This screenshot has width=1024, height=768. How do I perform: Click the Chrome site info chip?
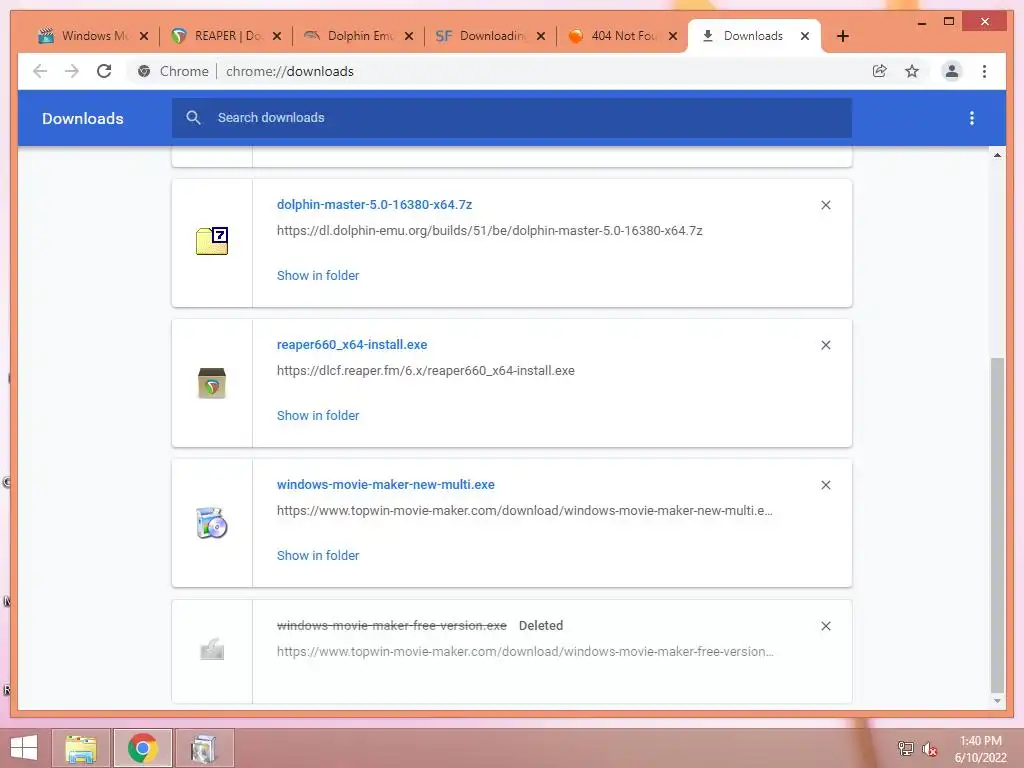pos(174,71)
